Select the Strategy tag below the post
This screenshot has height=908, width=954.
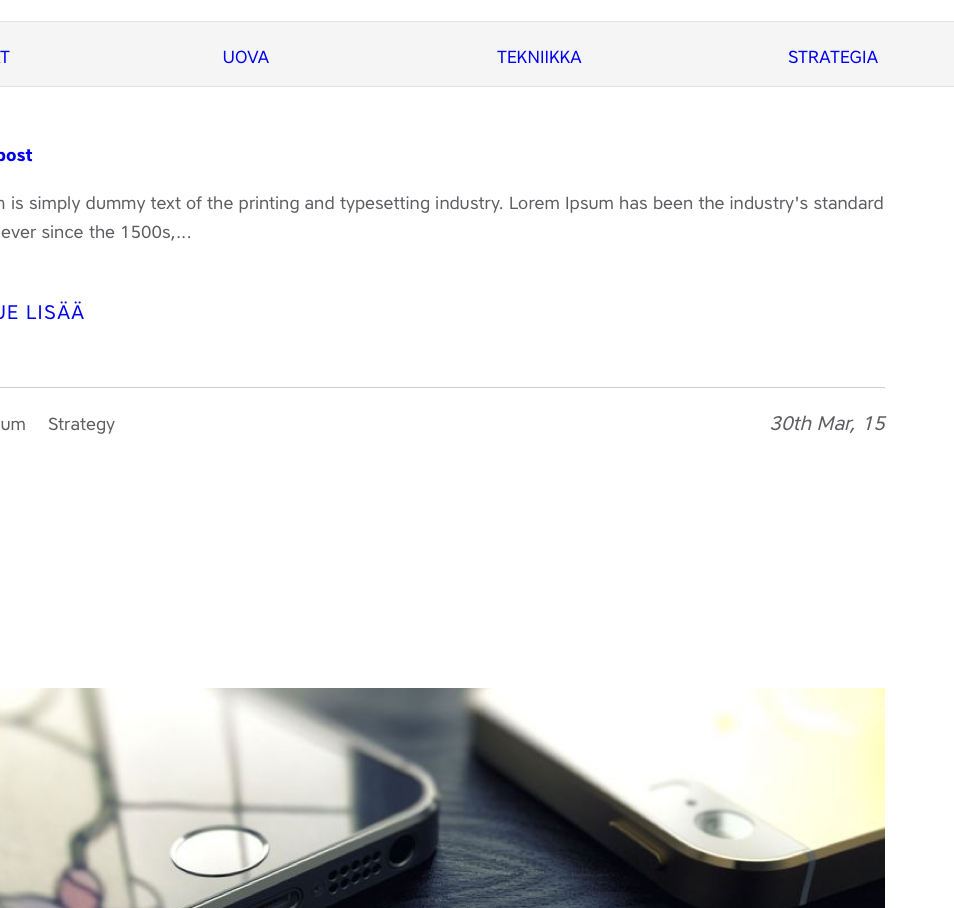[x=82, y=424]
